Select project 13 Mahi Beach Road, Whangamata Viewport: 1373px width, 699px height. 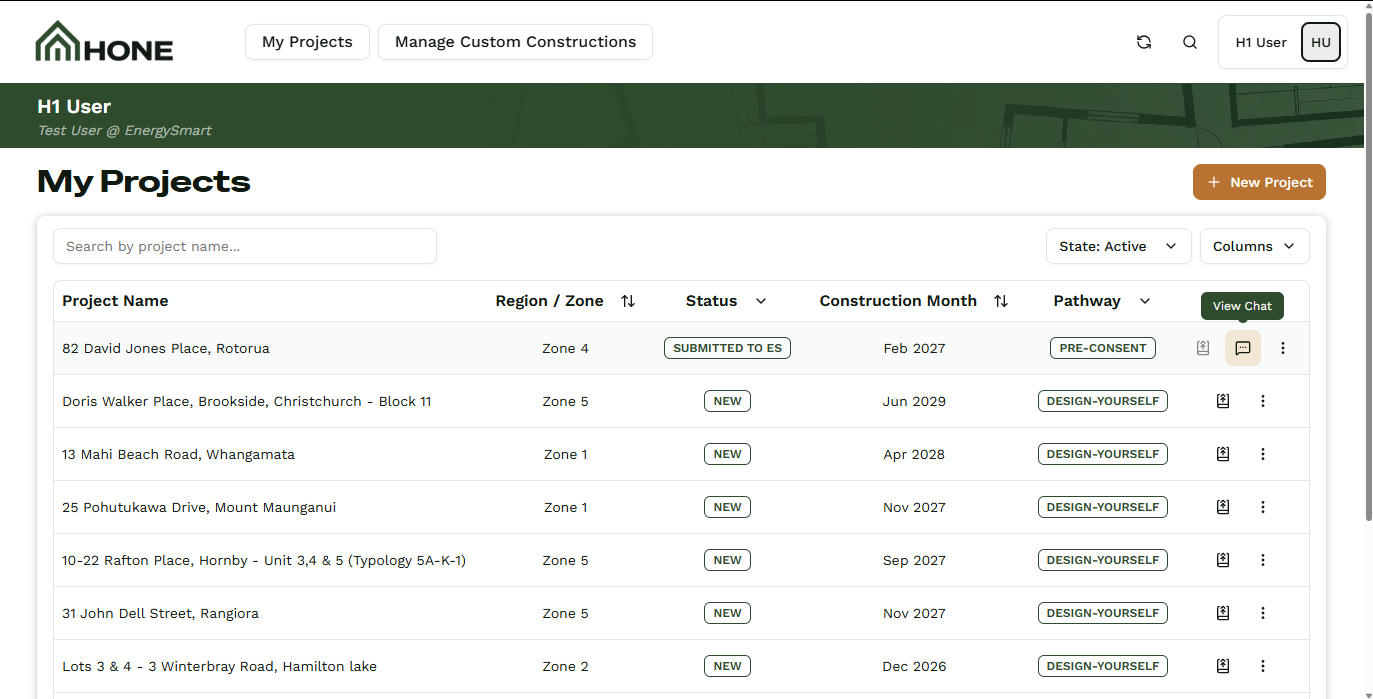point(178,454)
